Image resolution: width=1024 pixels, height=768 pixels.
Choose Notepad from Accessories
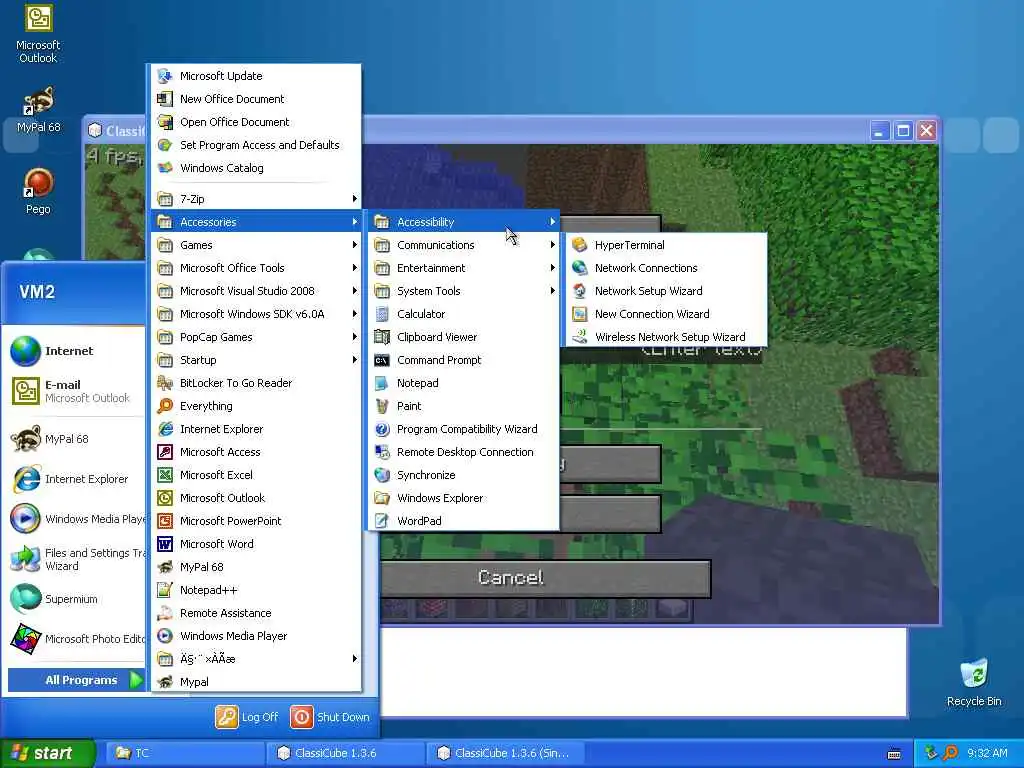click(x=464, y=383)
